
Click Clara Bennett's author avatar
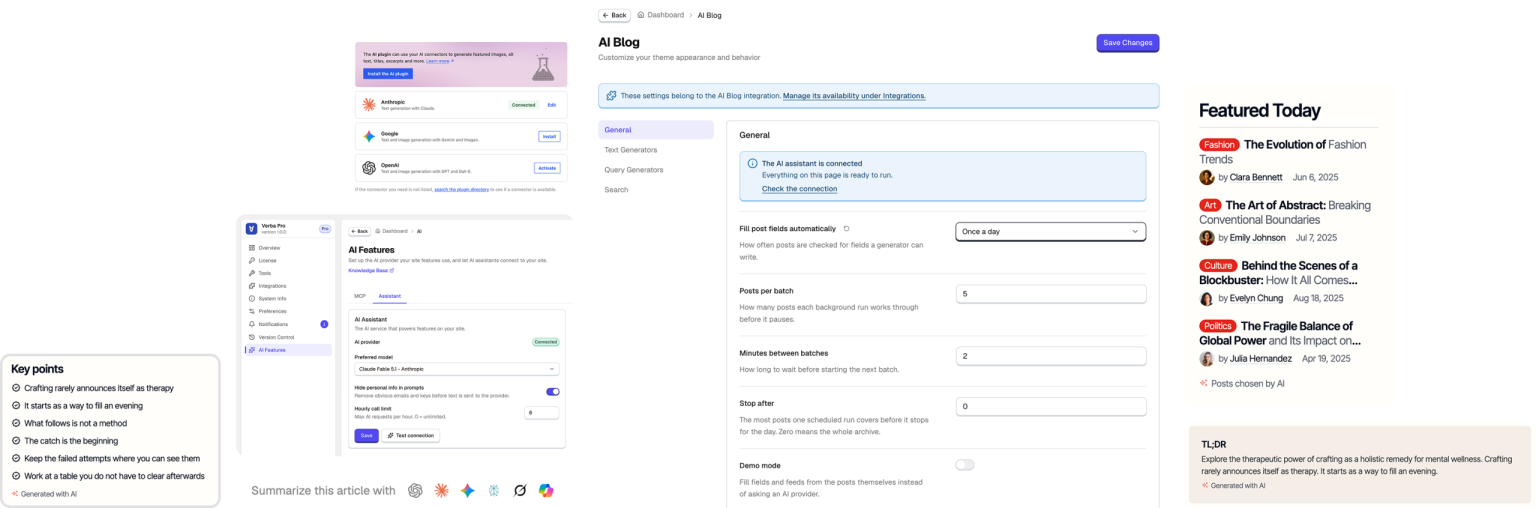[x=1207, y=177]
